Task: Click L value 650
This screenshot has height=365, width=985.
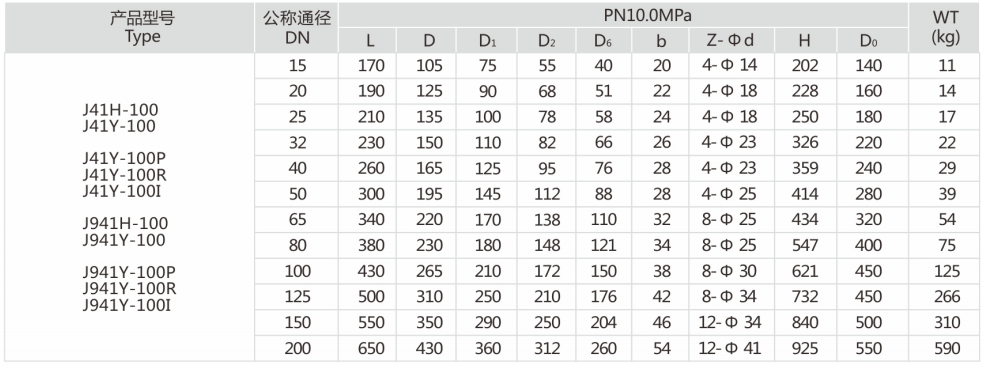Action: (371, 348)
